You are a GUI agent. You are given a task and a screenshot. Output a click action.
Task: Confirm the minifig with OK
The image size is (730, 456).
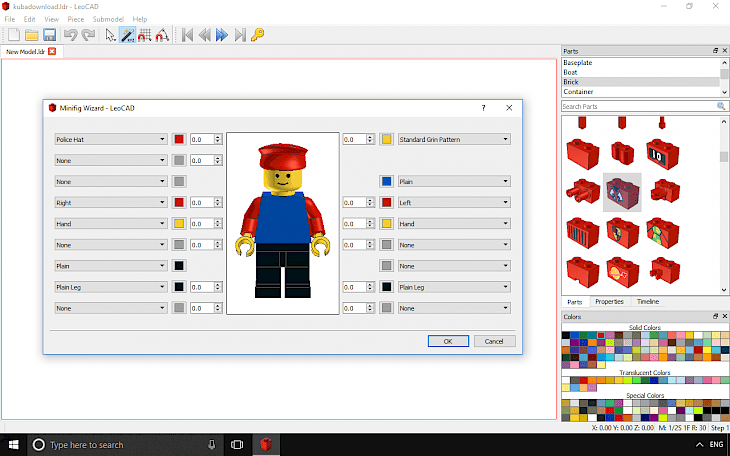point(448,341)
